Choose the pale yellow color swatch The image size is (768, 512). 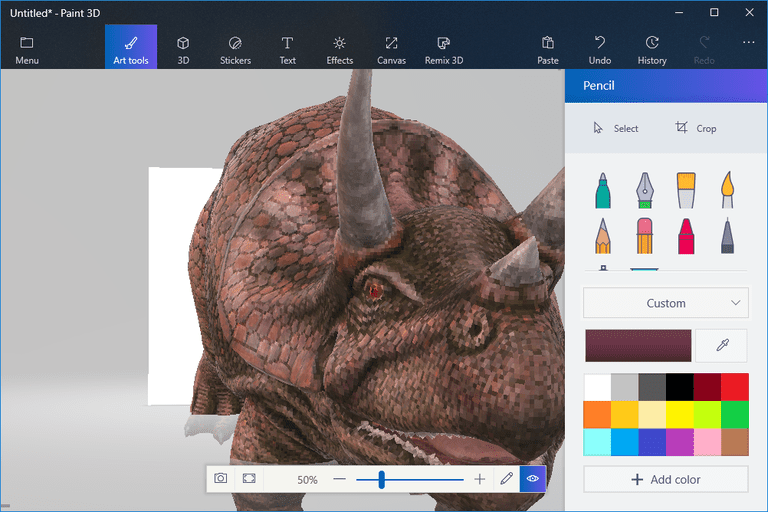coord(652,414)
